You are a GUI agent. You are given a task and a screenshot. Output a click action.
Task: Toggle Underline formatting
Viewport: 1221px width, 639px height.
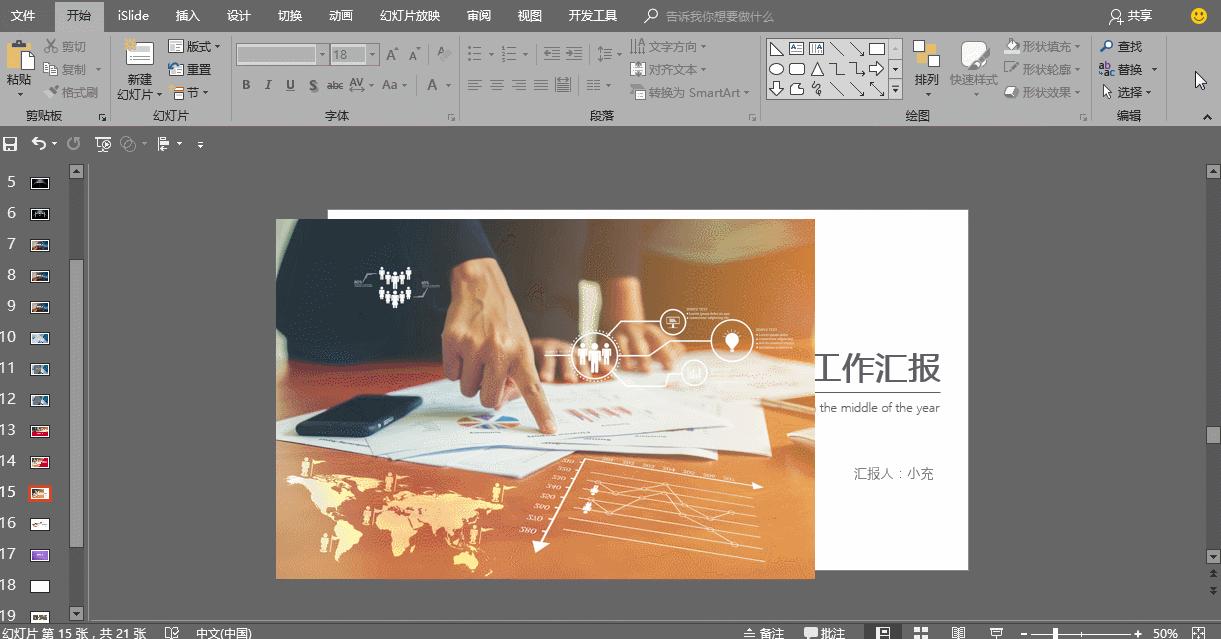[x=289, y=86]
